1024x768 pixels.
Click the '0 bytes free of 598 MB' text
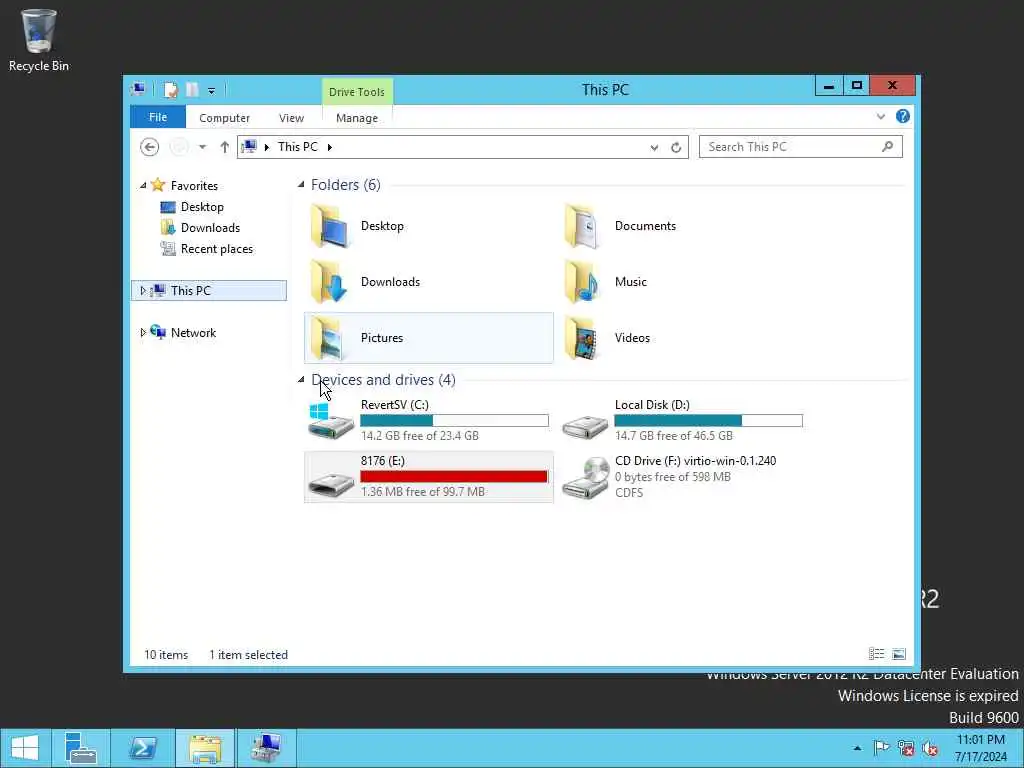tap(673, 477)
